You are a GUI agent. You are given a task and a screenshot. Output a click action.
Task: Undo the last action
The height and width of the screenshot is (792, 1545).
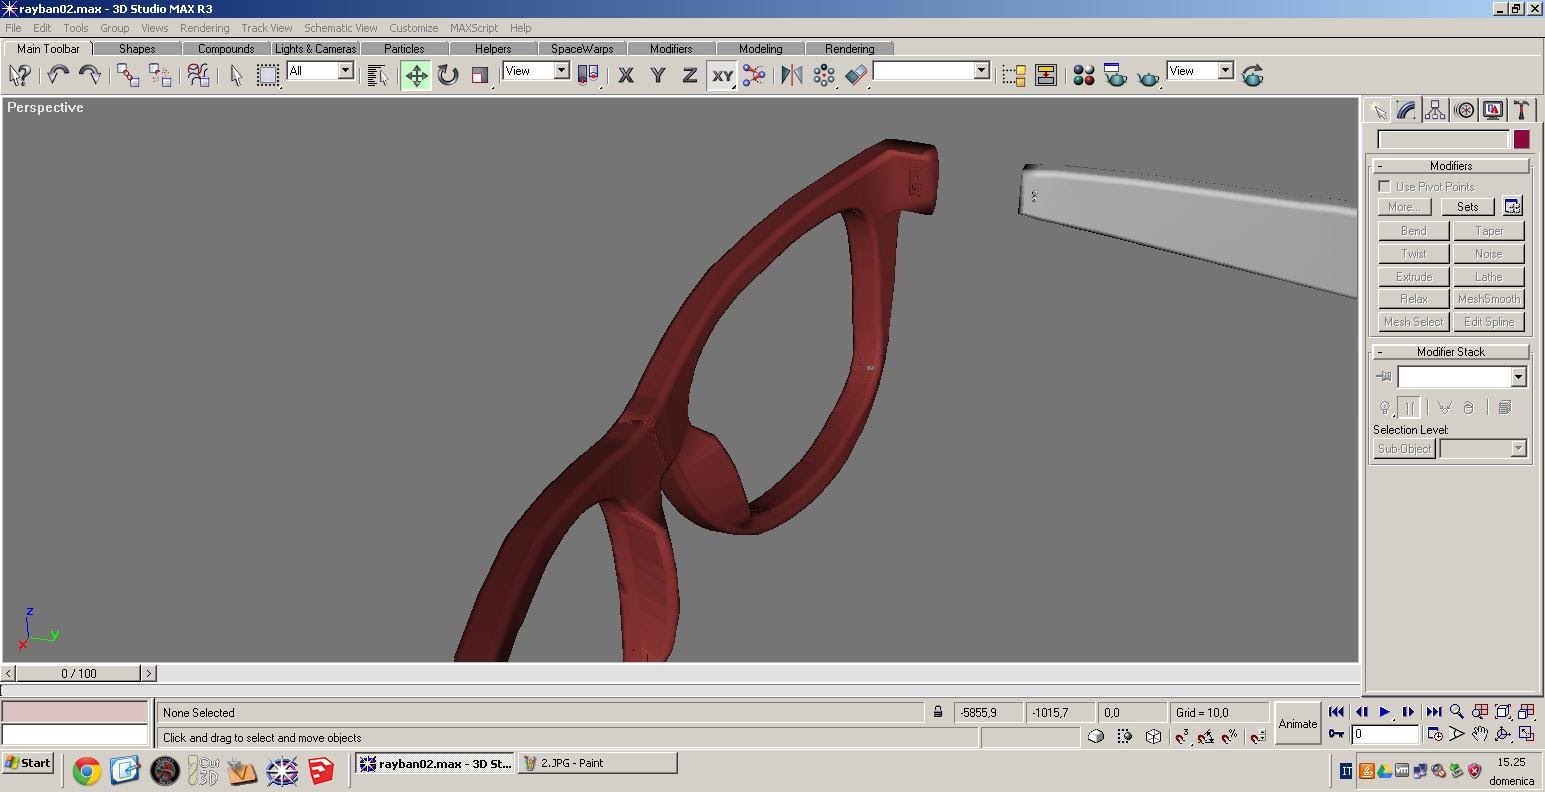[58, 75]
